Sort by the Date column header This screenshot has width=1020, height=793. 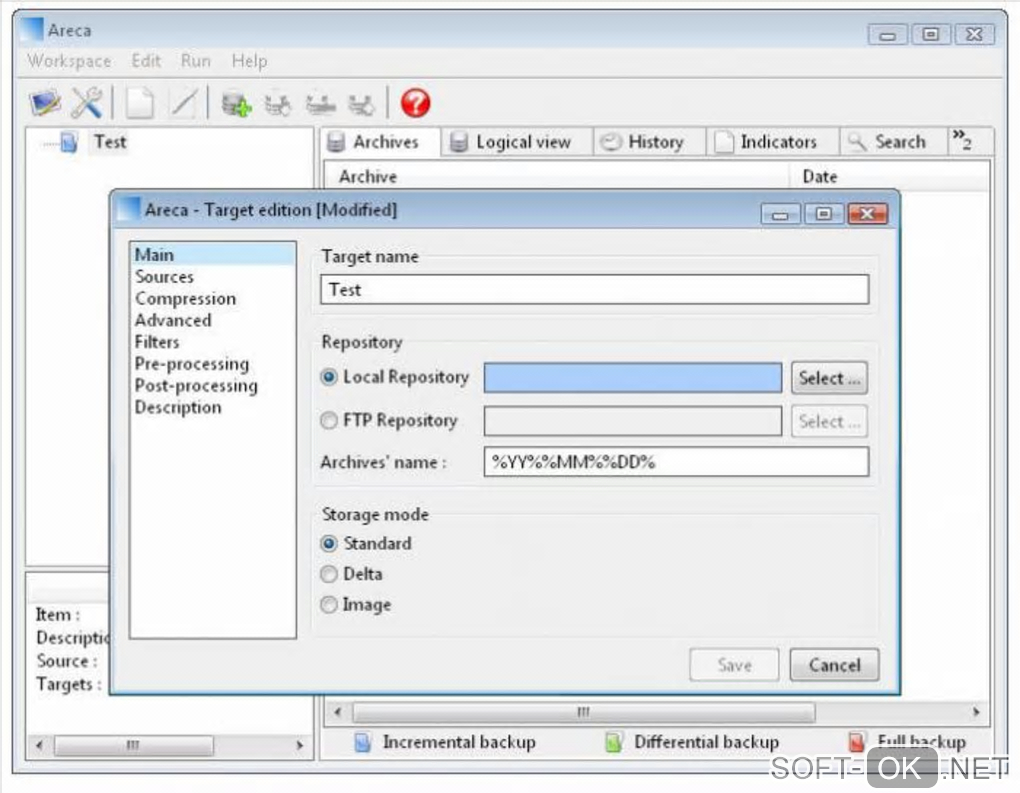click(889, 176)
